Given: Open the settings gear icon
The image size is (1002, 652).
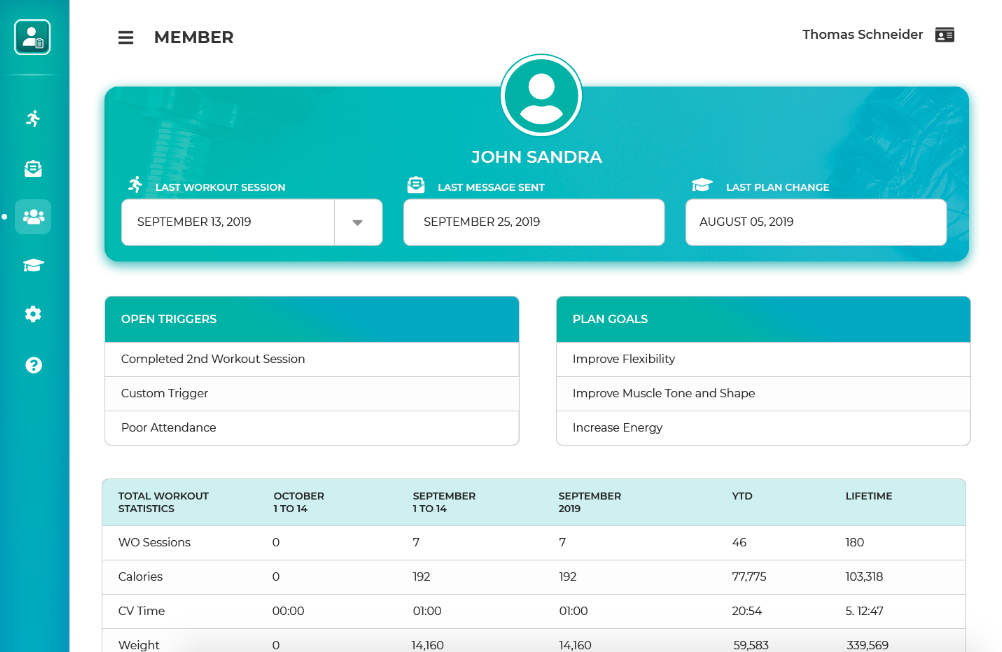Looking at the screenshot, I should (33, 314).
